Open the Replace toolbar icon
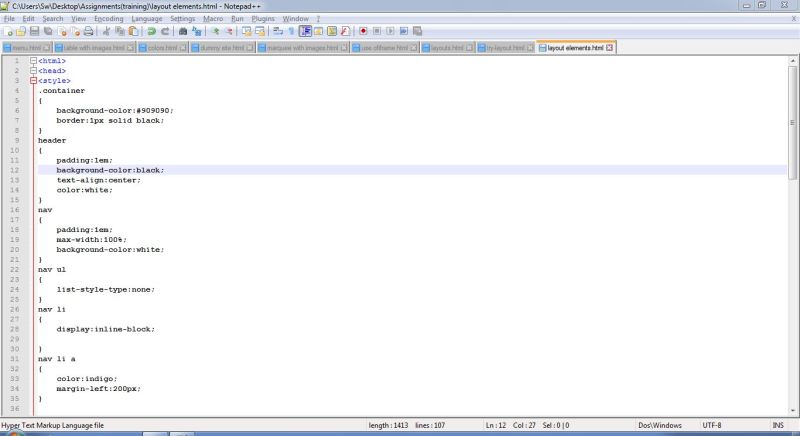 pos(196,31)
